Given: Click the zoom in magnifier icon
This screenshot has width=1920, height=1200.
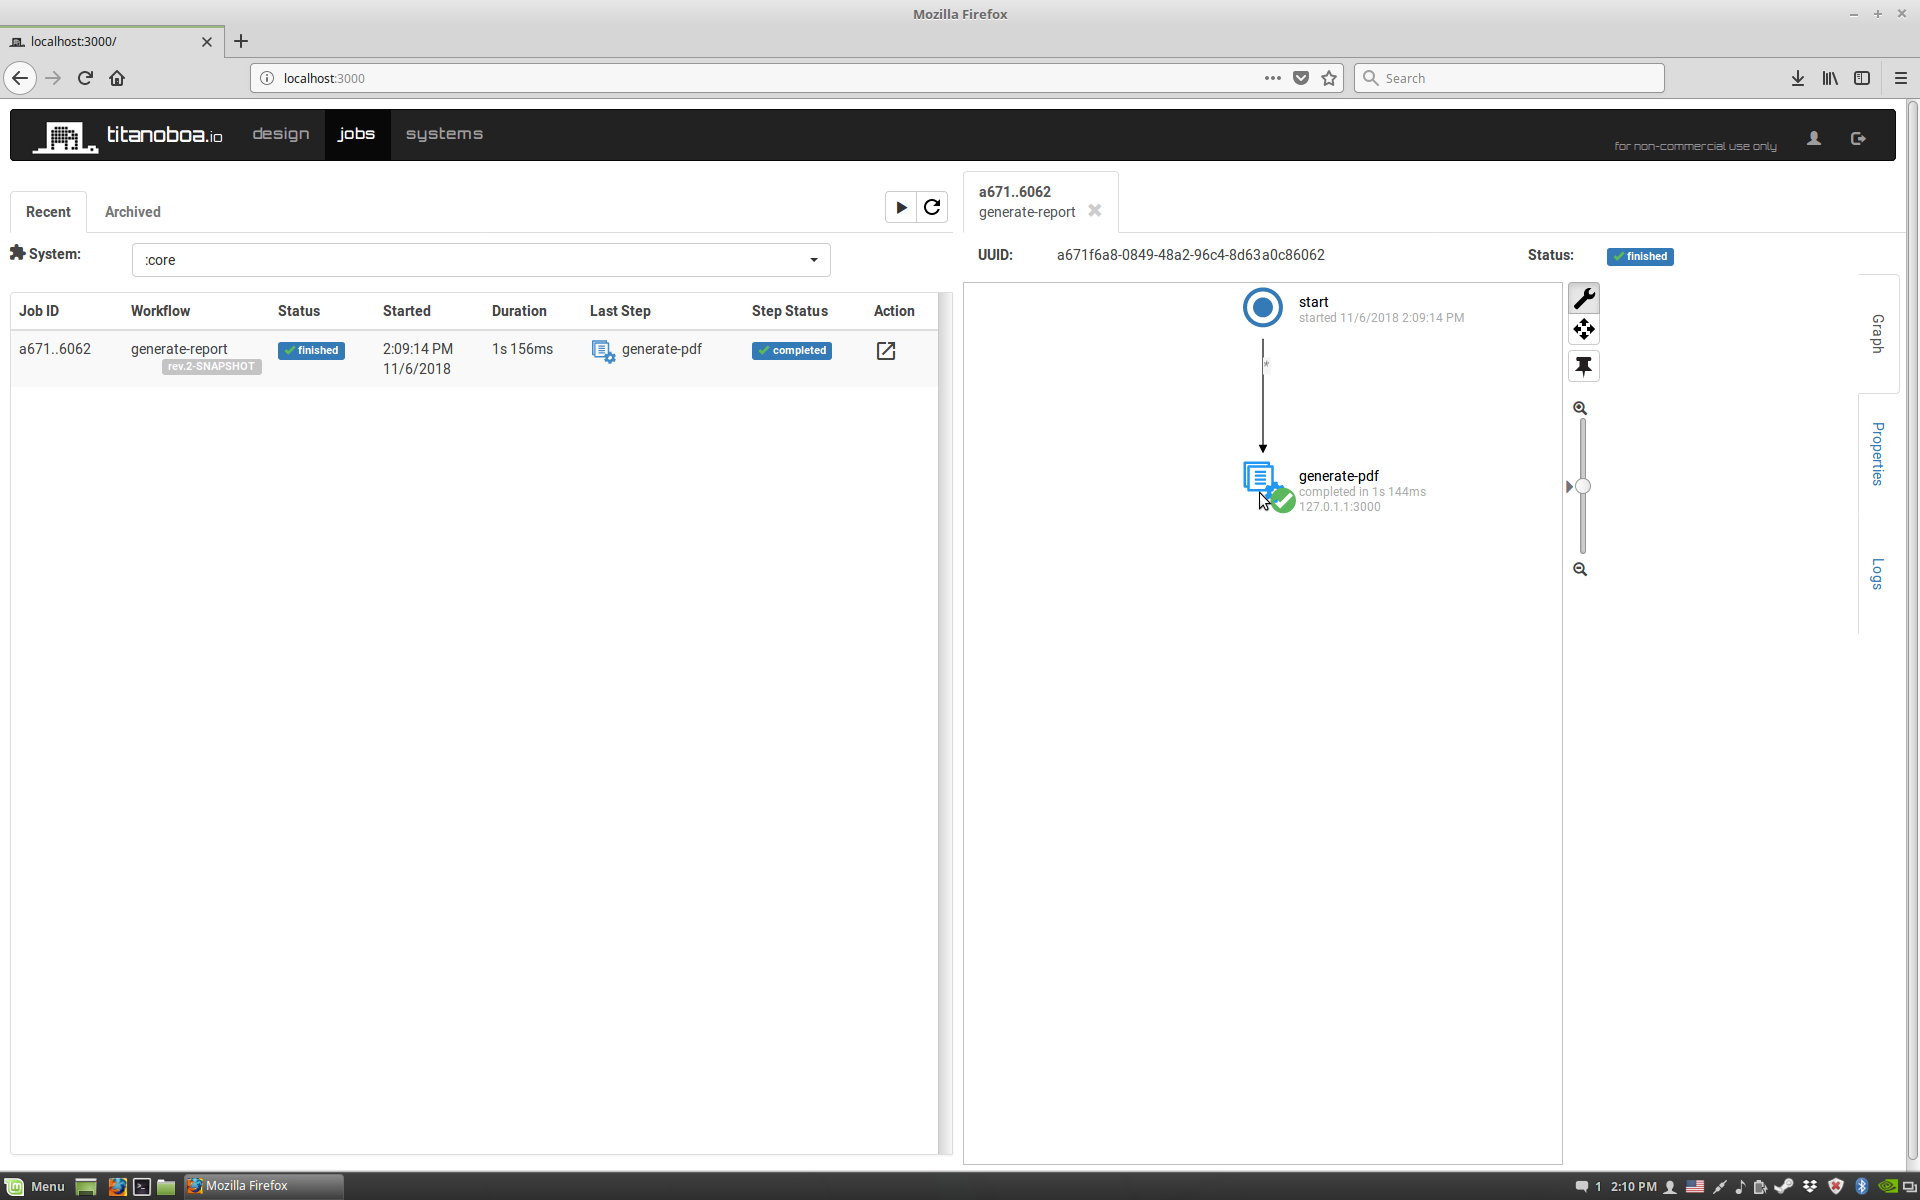Looking at the screenshot, I should click(x=1580, y=408).
